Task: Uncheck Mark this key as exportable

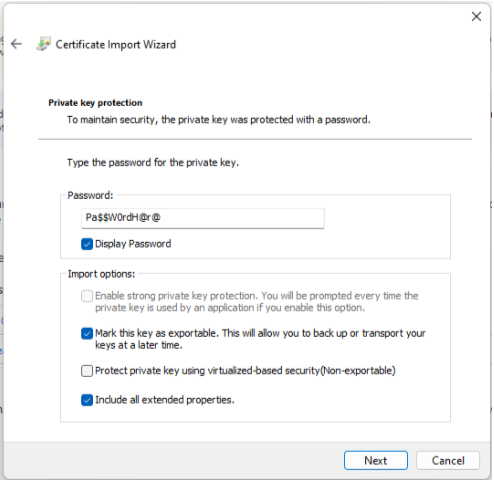Action: [x=87, y=333]
